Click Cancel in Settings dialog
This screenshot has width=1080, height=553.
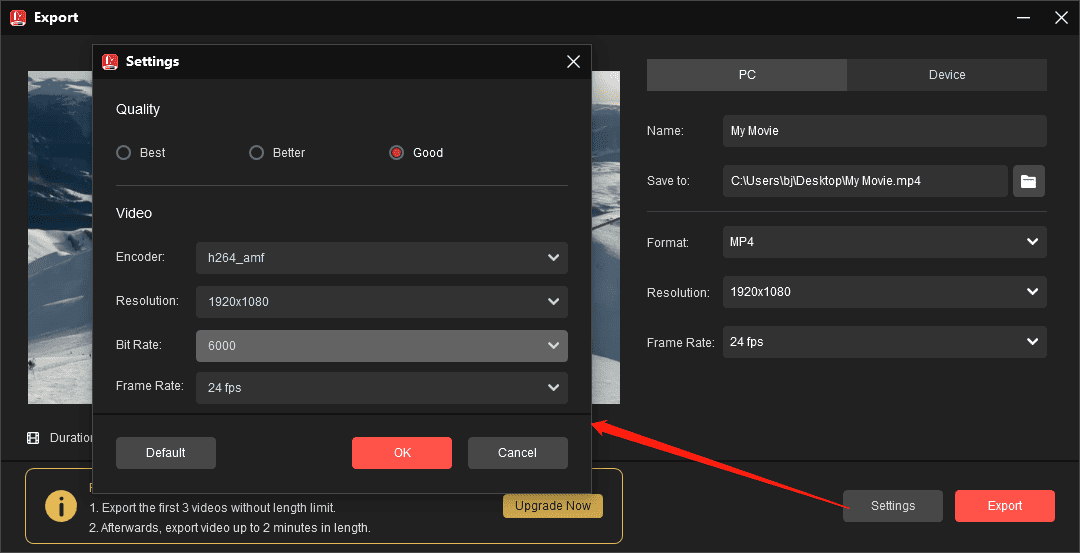[x=518, y=453]
